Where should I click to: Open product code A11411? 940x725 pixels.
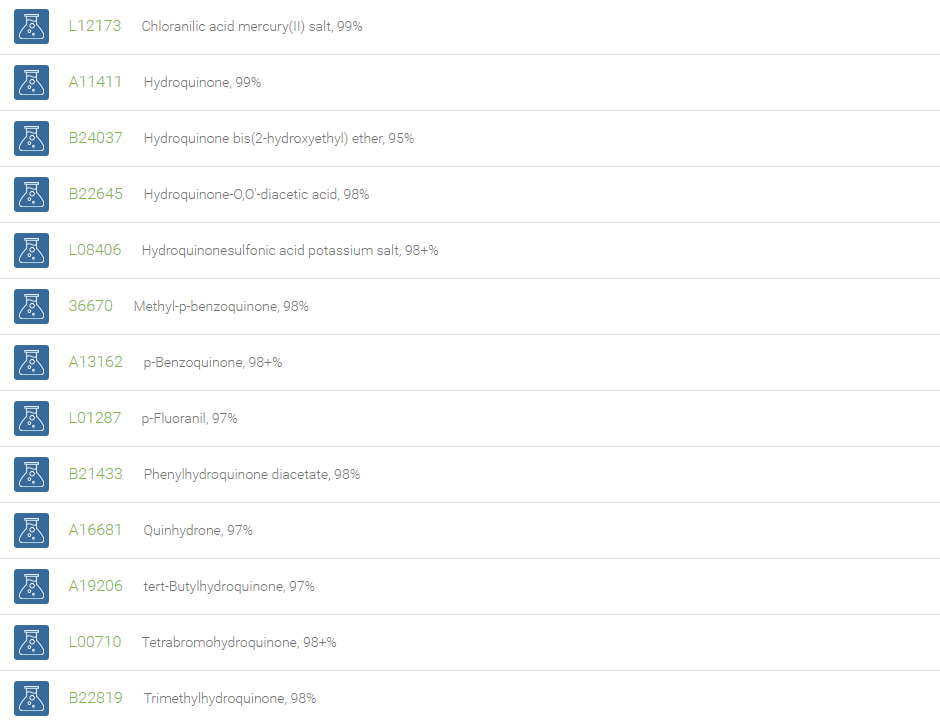click(95, 82)
